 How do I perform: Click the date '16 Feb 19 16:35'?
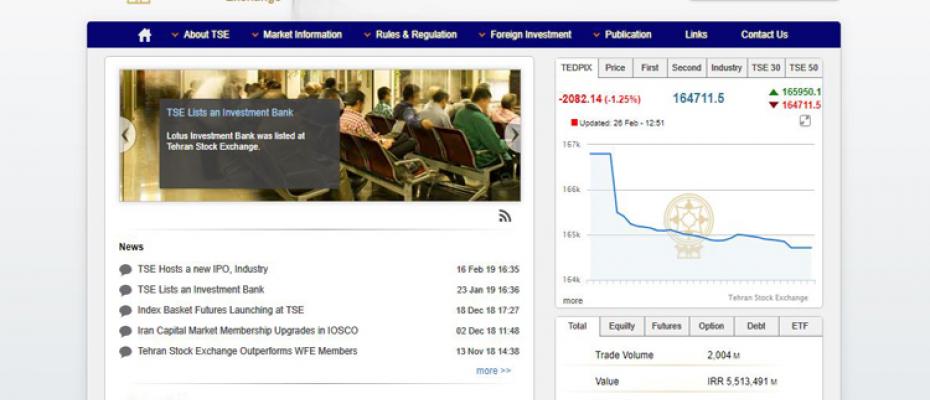coord(488,269)
